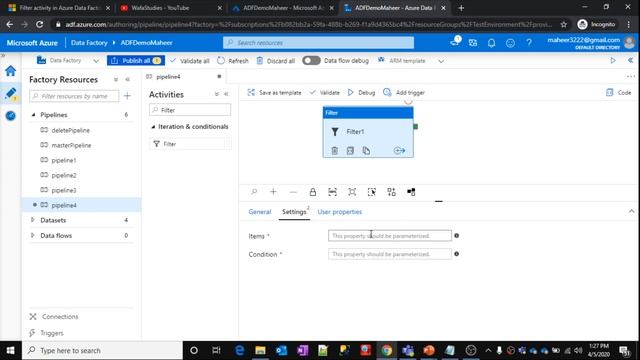
Task: Delete the Filter1 activity via trash icon
Action: [334, 151]
